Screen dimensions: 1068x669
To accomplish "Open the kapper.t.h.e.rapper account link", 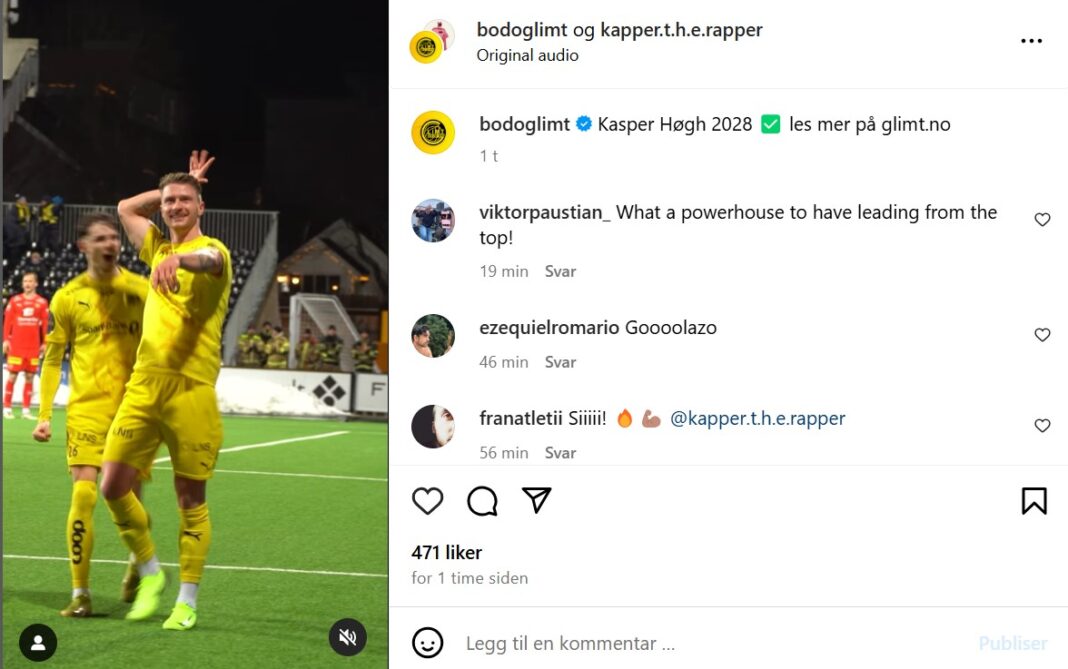I will click(681, 29).
